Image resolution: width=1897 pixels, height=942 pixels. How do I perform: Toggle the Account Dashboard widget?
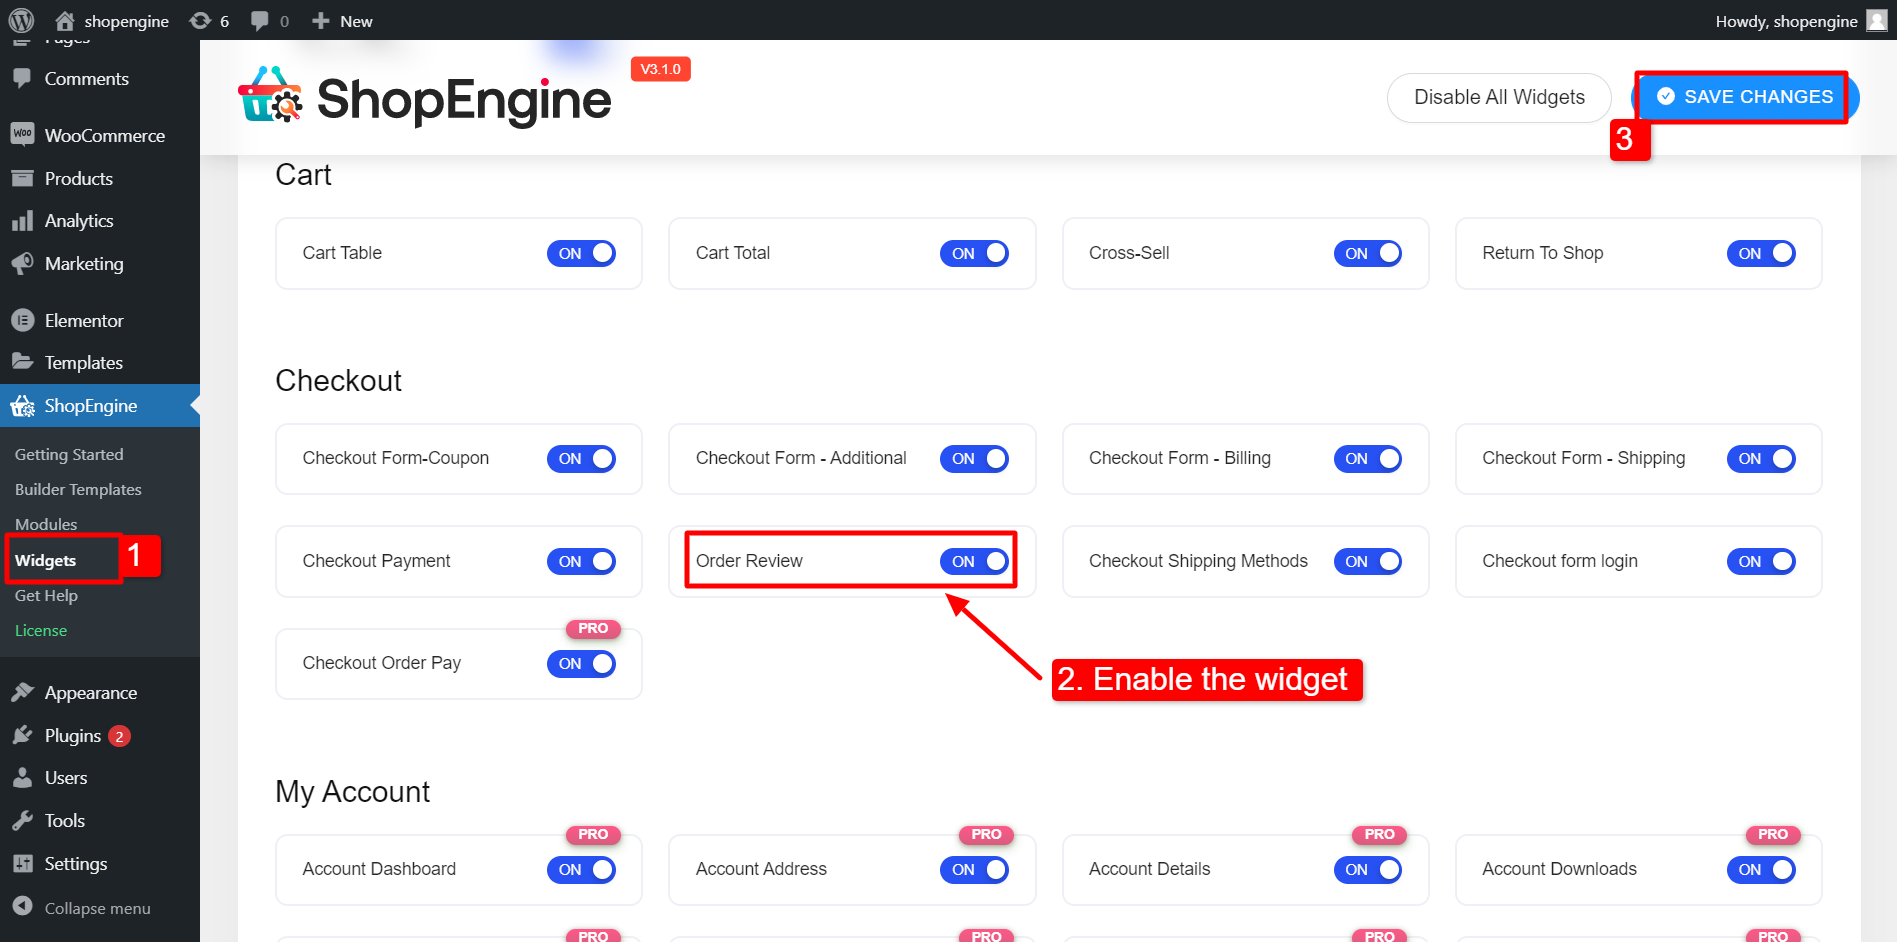(581, 870)
